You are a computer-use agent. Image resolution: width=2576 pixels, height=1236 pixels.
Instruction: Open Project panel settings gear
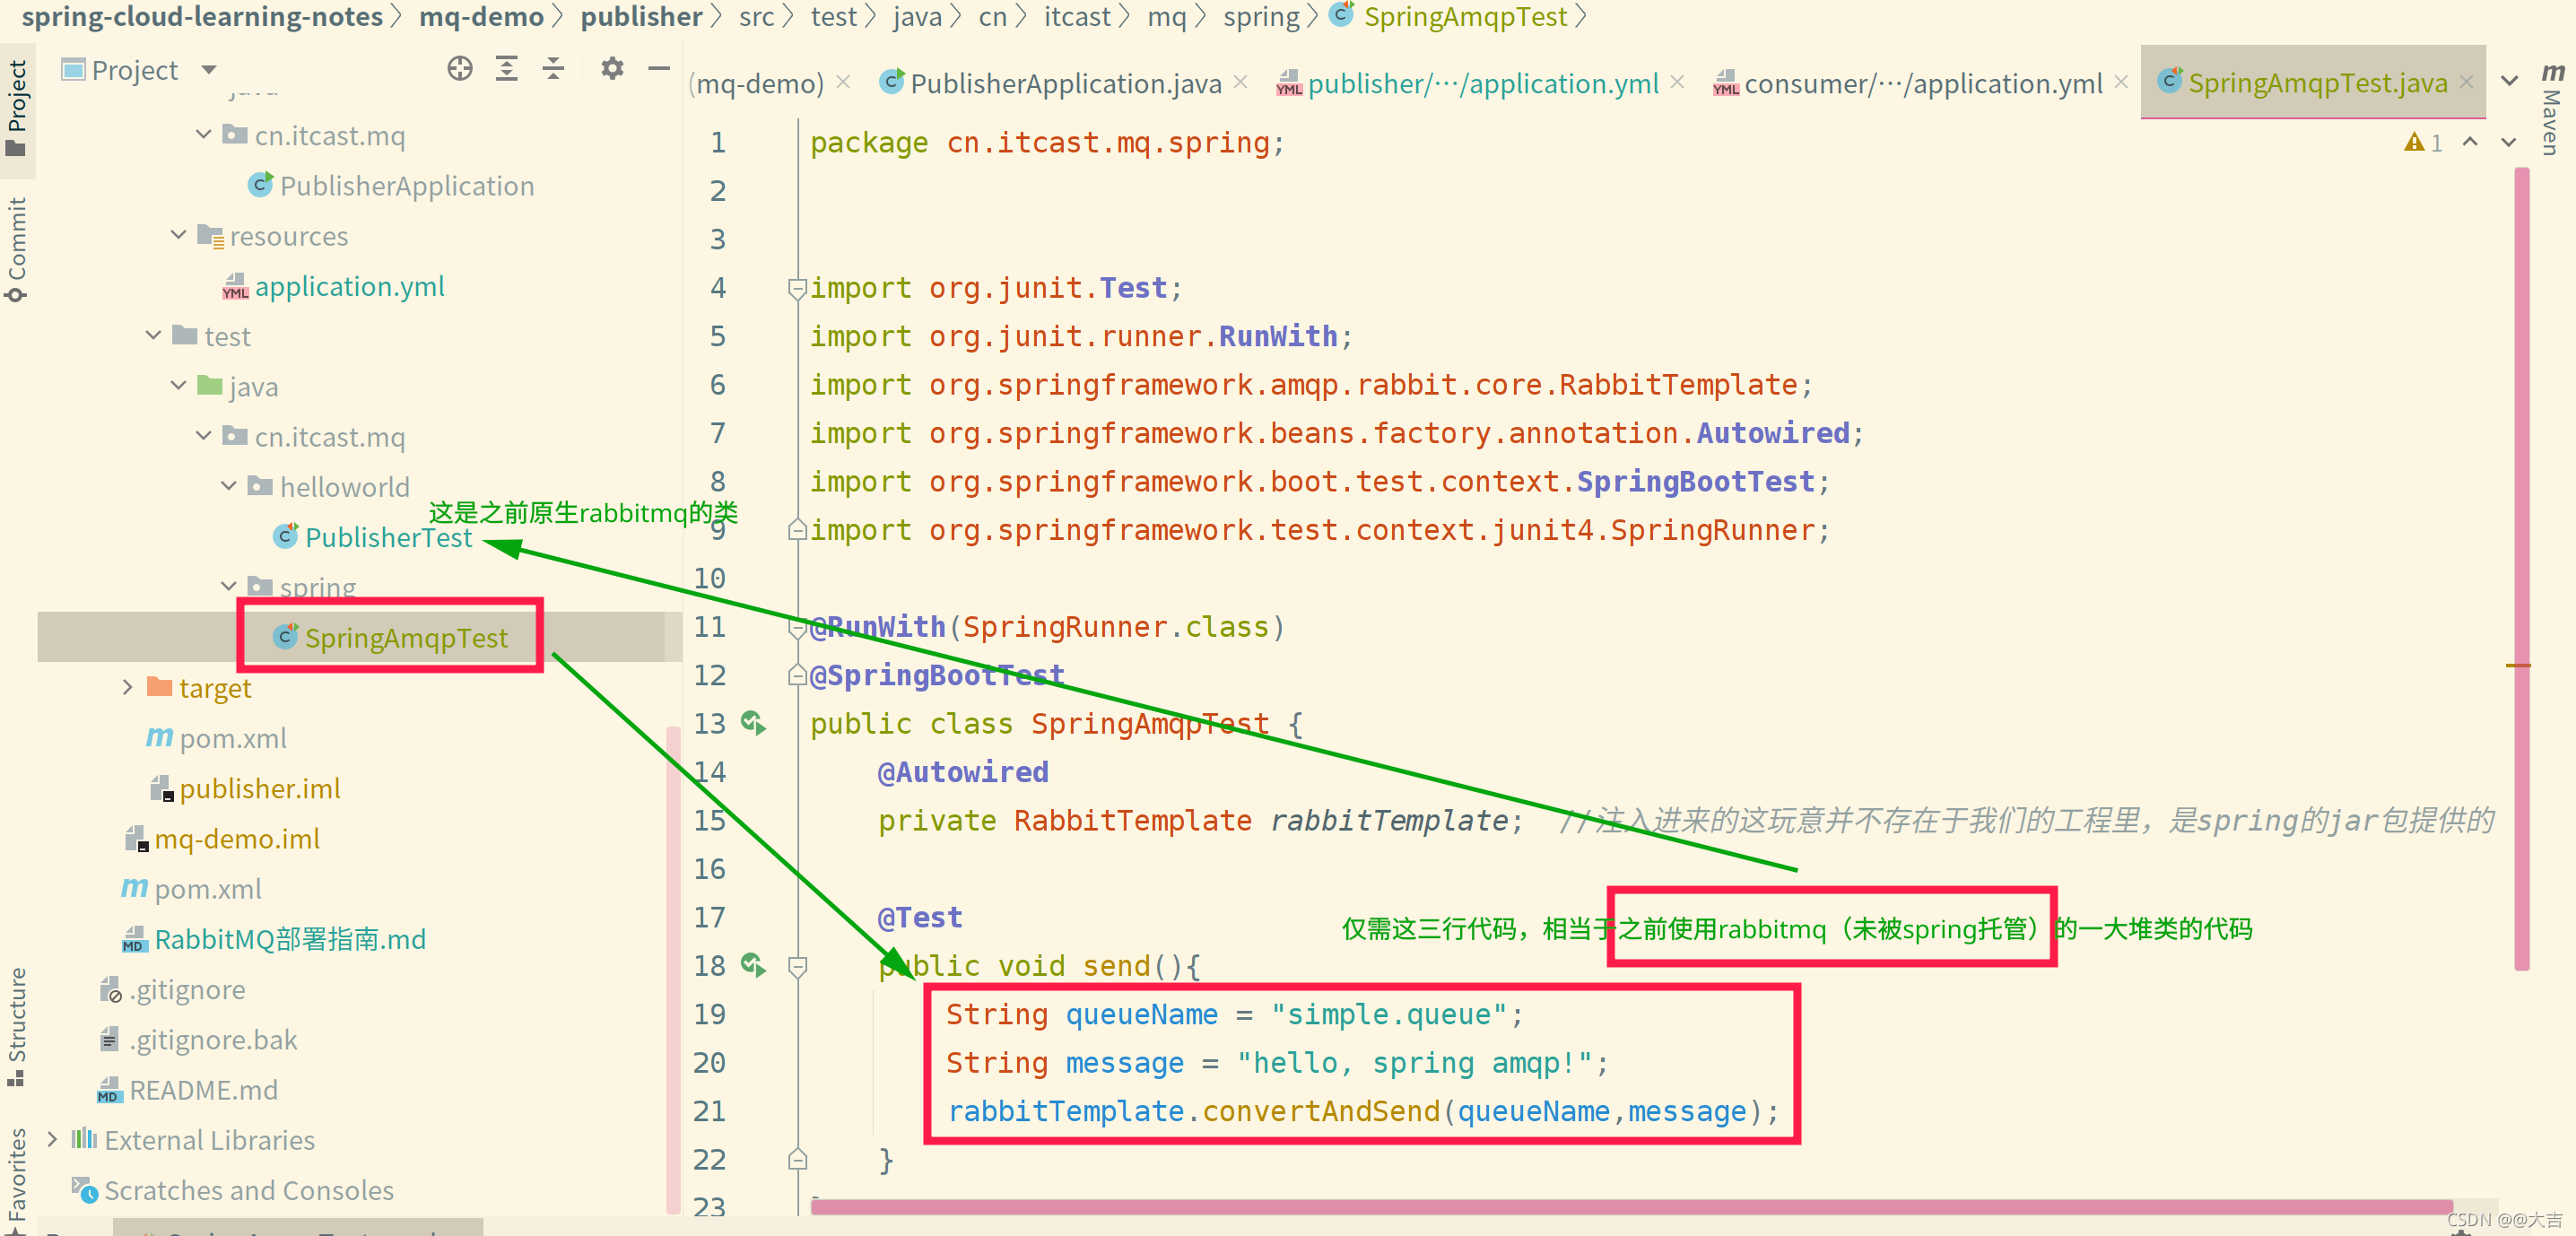(x=612, y=69)
